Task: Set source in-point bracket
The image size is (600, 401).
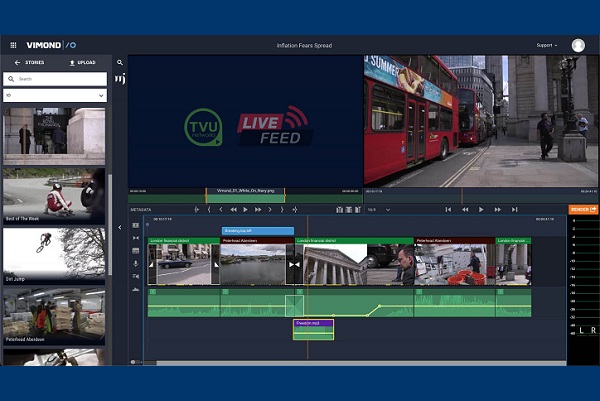Action: [209, 210]
